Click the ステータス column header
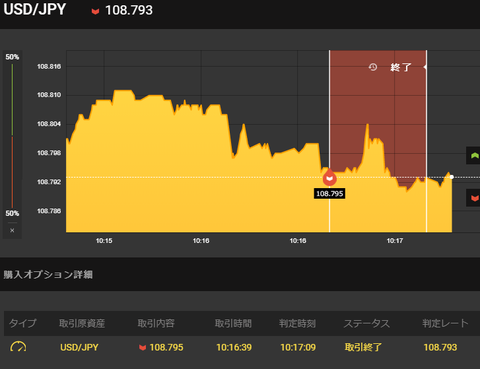The image size is (480, 369). pos(366,323)
